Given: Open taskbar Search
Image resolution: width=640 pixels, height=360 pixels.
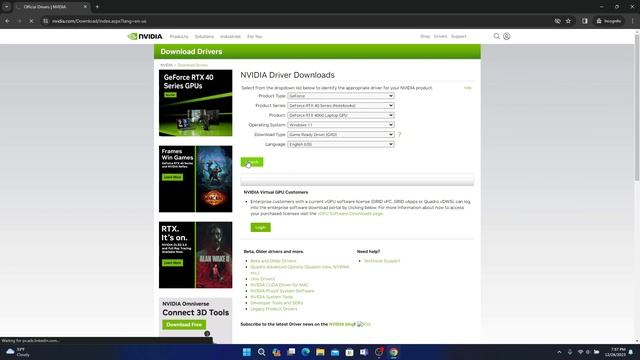Looking at the screenshot, I should (261, 352).
